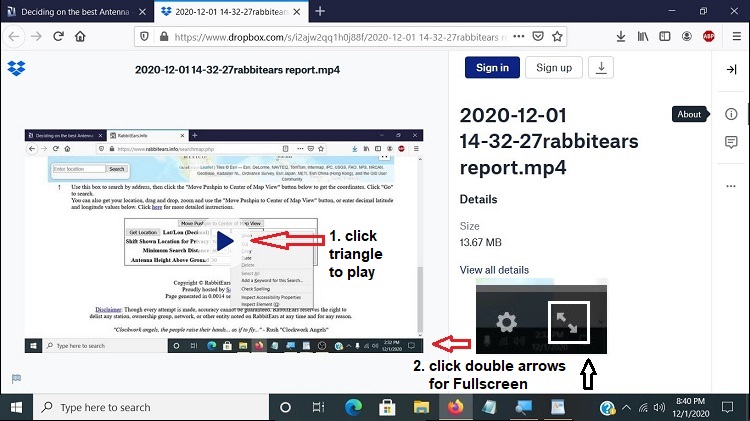The width and height of the screenshot is (750, 421).
Task: Open a new browser tab with plus button
Action: [320, 11]
